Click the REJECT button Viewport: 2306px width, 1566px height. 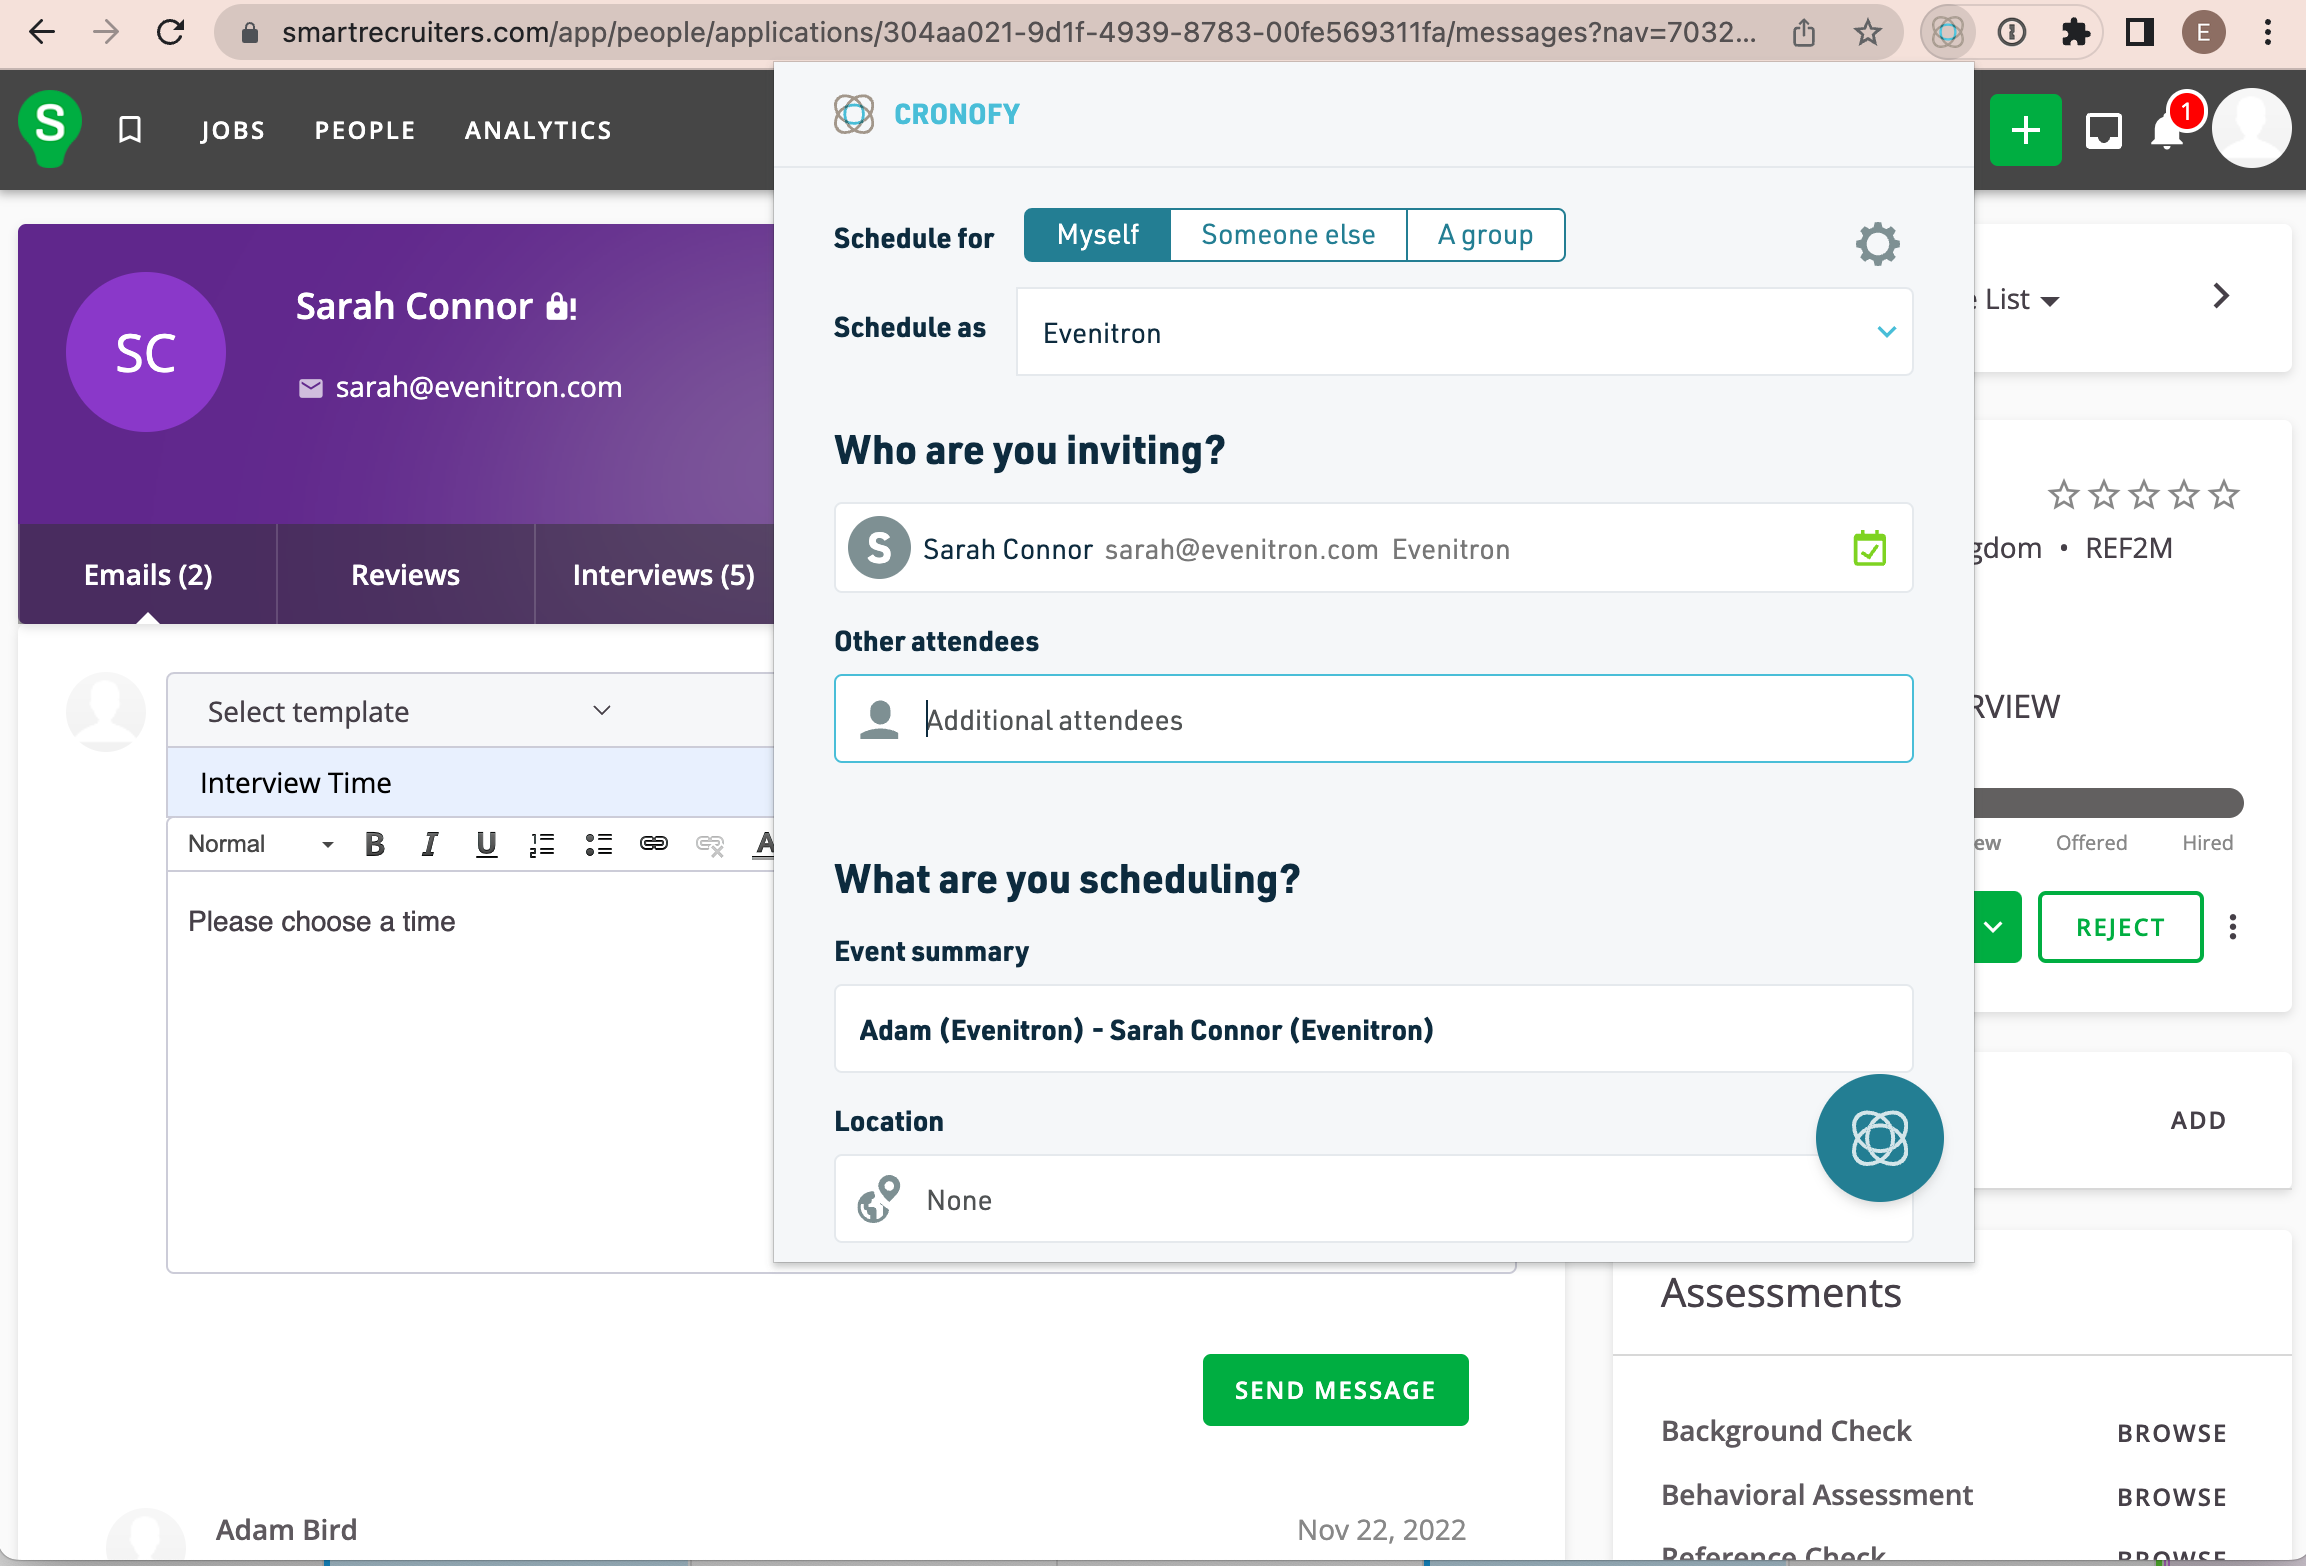coord(2119,927)
